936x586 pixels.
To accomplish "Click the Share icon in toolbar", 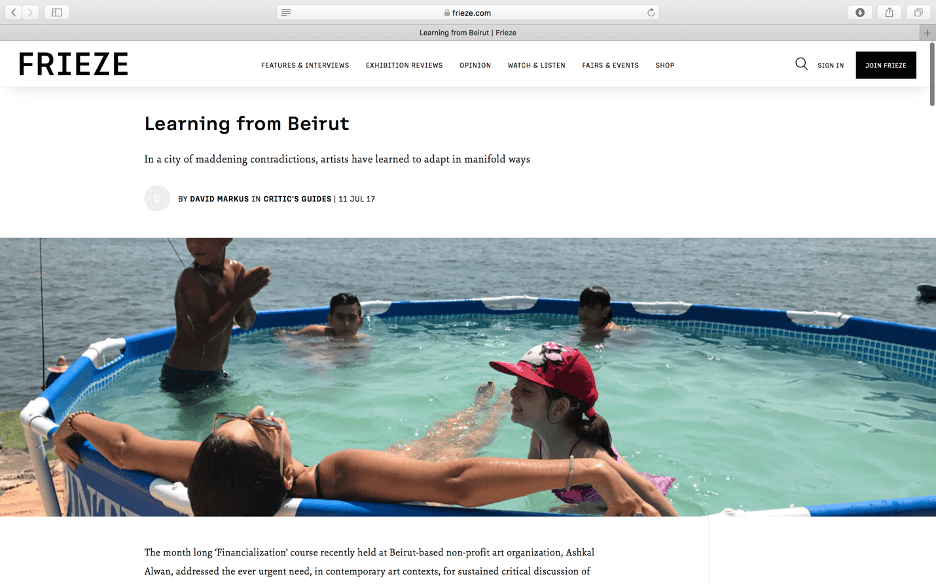I will click(889, 13).
